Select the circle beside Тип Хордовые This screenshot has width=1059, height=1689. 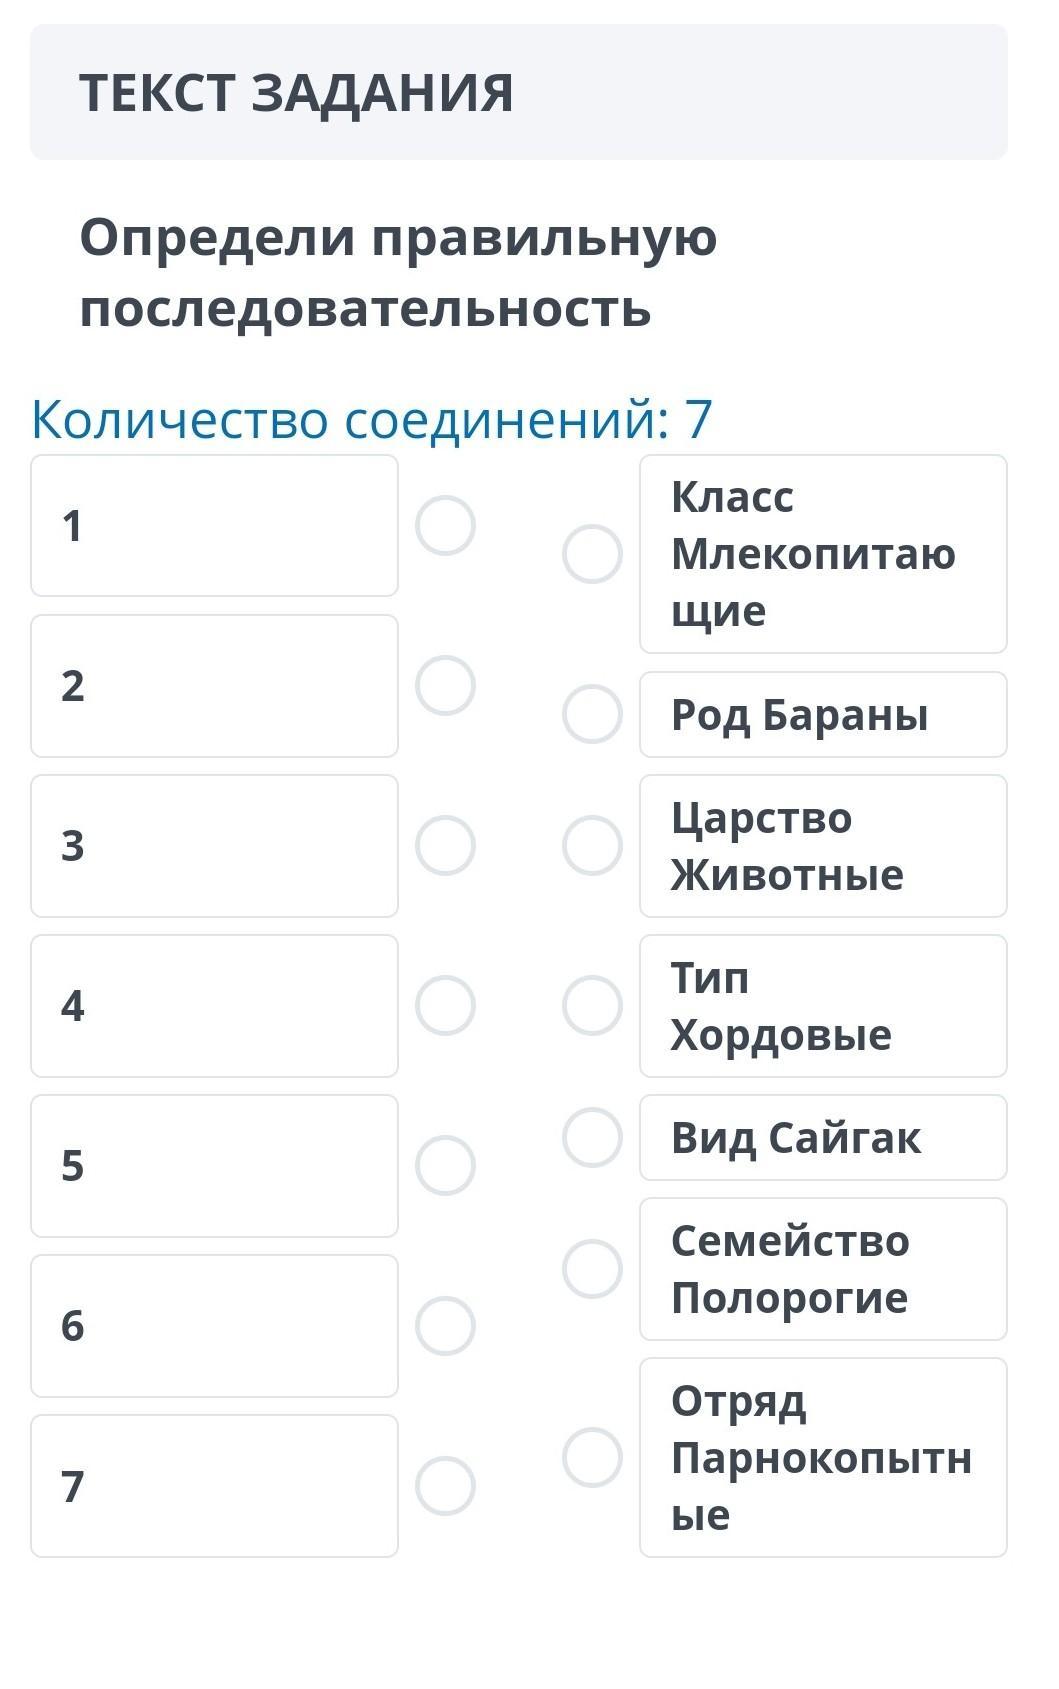[592, 1005]
